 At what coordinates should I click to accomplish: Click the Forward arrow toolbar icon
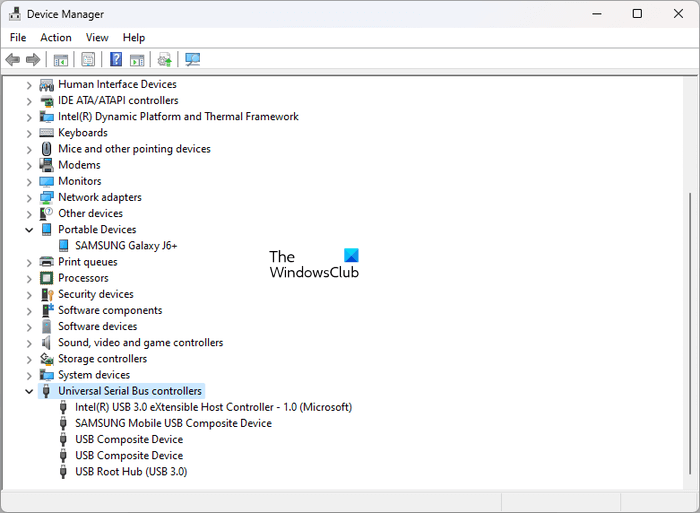pyautogui.click(x=33, y=59)
